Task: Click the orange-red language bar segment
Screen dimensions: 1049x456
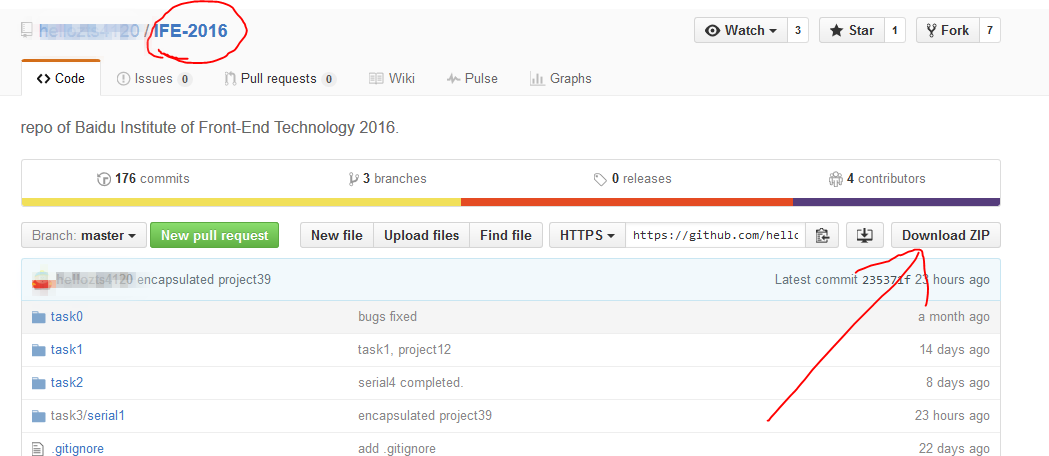Action: (x=627, y=202)
